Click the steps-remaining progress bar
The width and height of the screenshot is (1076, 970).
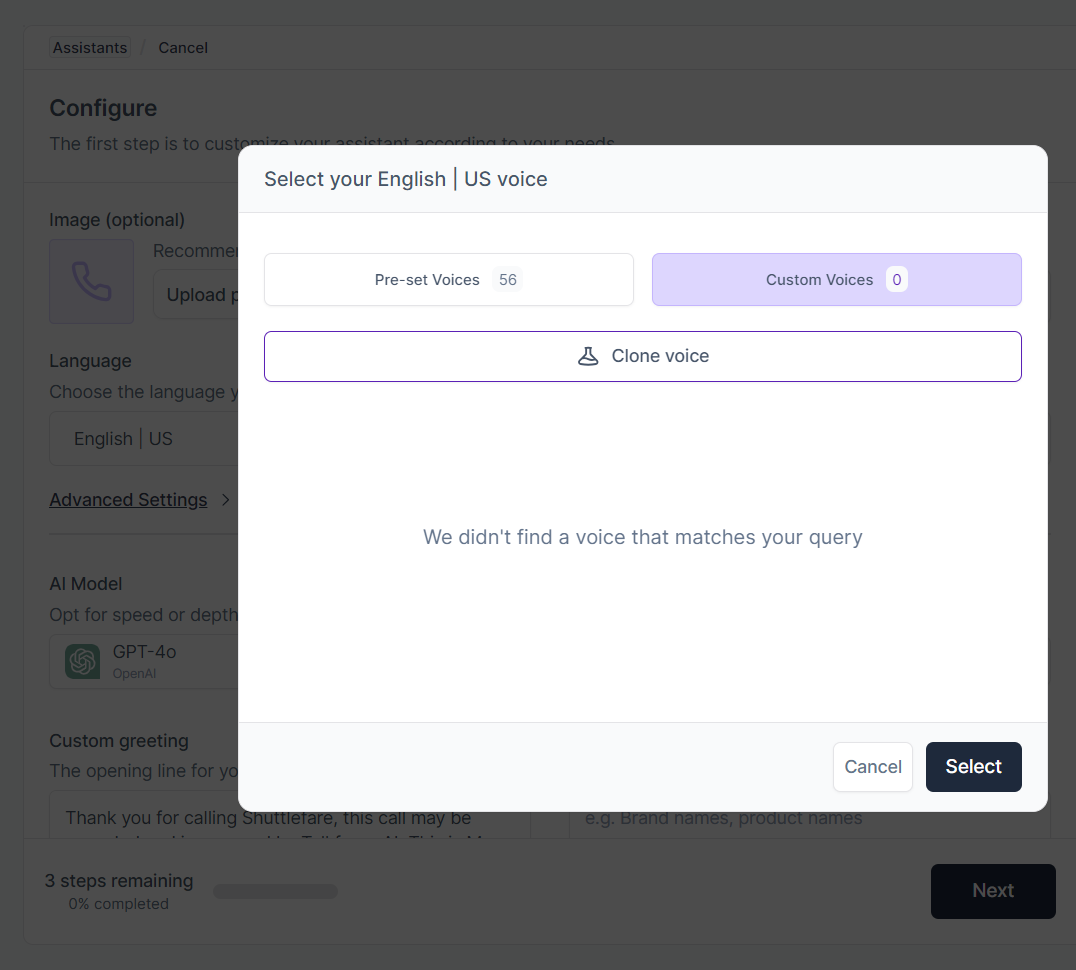pyautogui.click(x=275, y=891)
